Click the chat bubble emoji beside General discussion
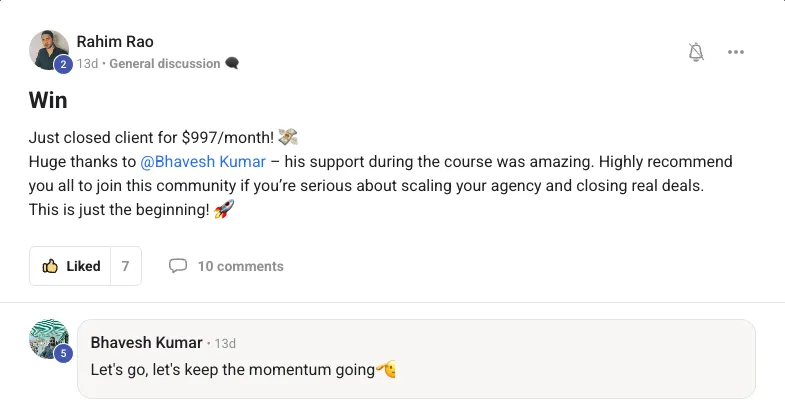This screenshot has width=785, height=407. [232, 64]
